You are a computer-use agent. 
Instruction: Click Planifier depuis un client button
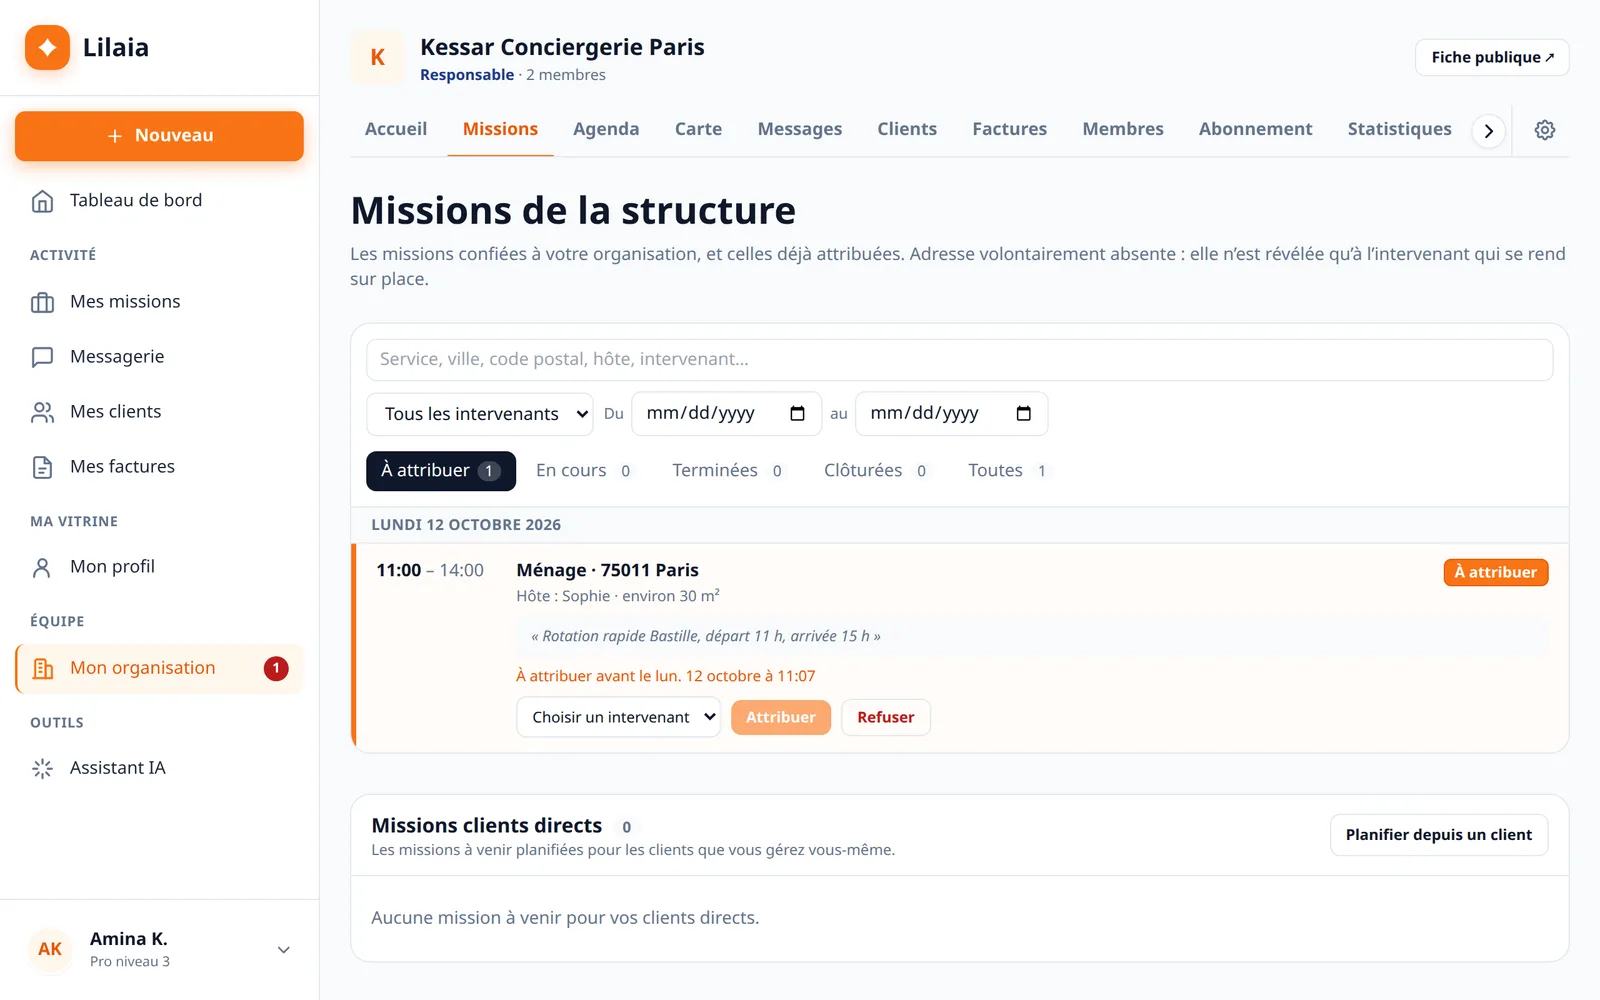(1439, 835)
